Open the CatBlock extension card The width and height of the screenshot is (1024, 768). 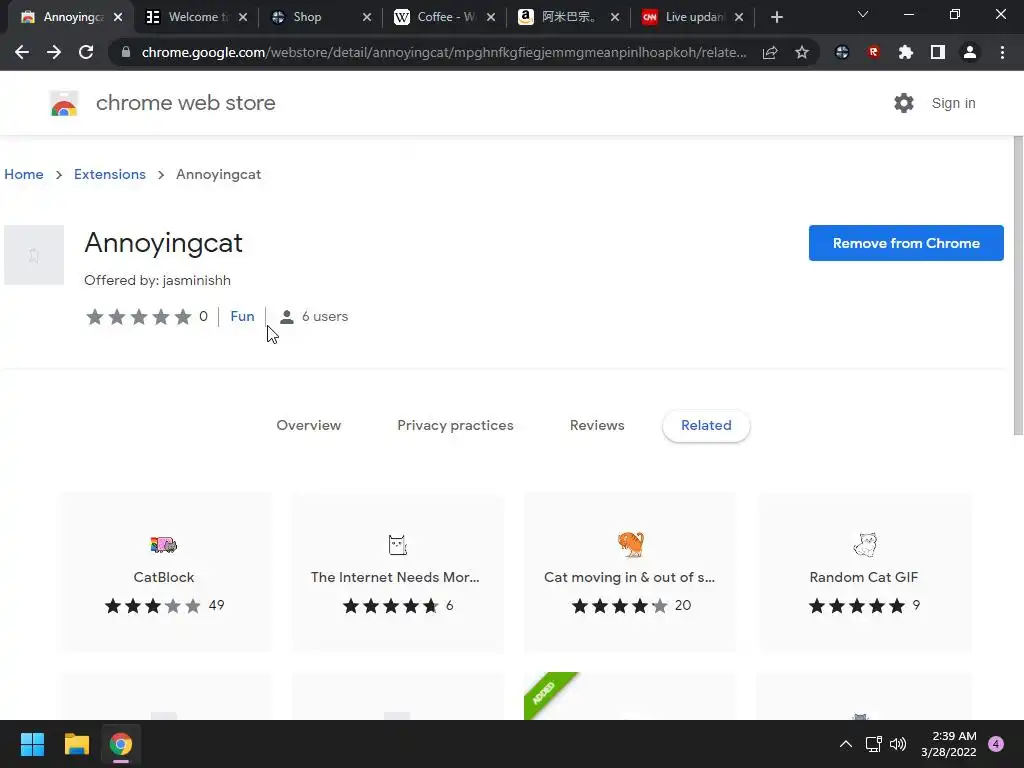pyautogui.click(x=166, y=572)
